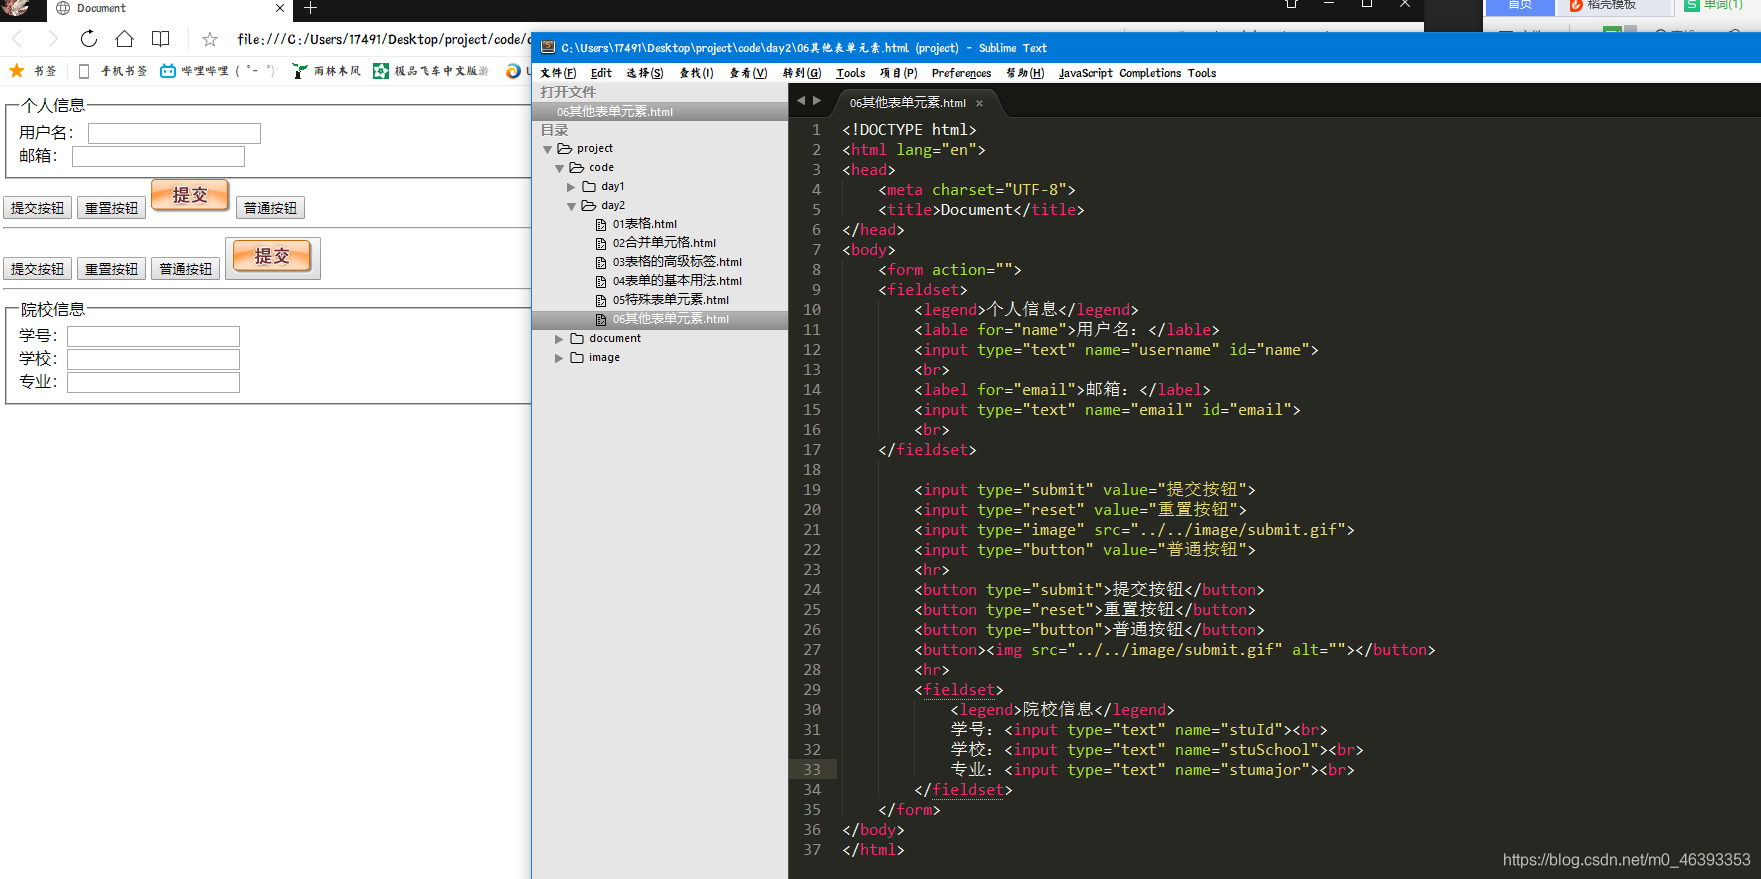Open Sublime Edit menu
Image resolution: width=1761 pixels, height=879 pixels.
tap(601, 73)
